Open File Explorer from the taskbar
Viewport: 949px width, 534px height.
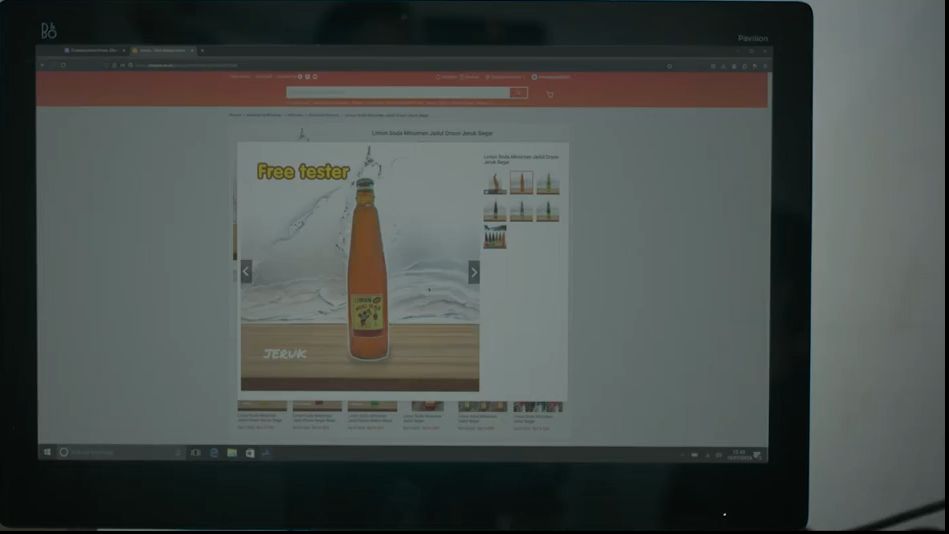232,453
